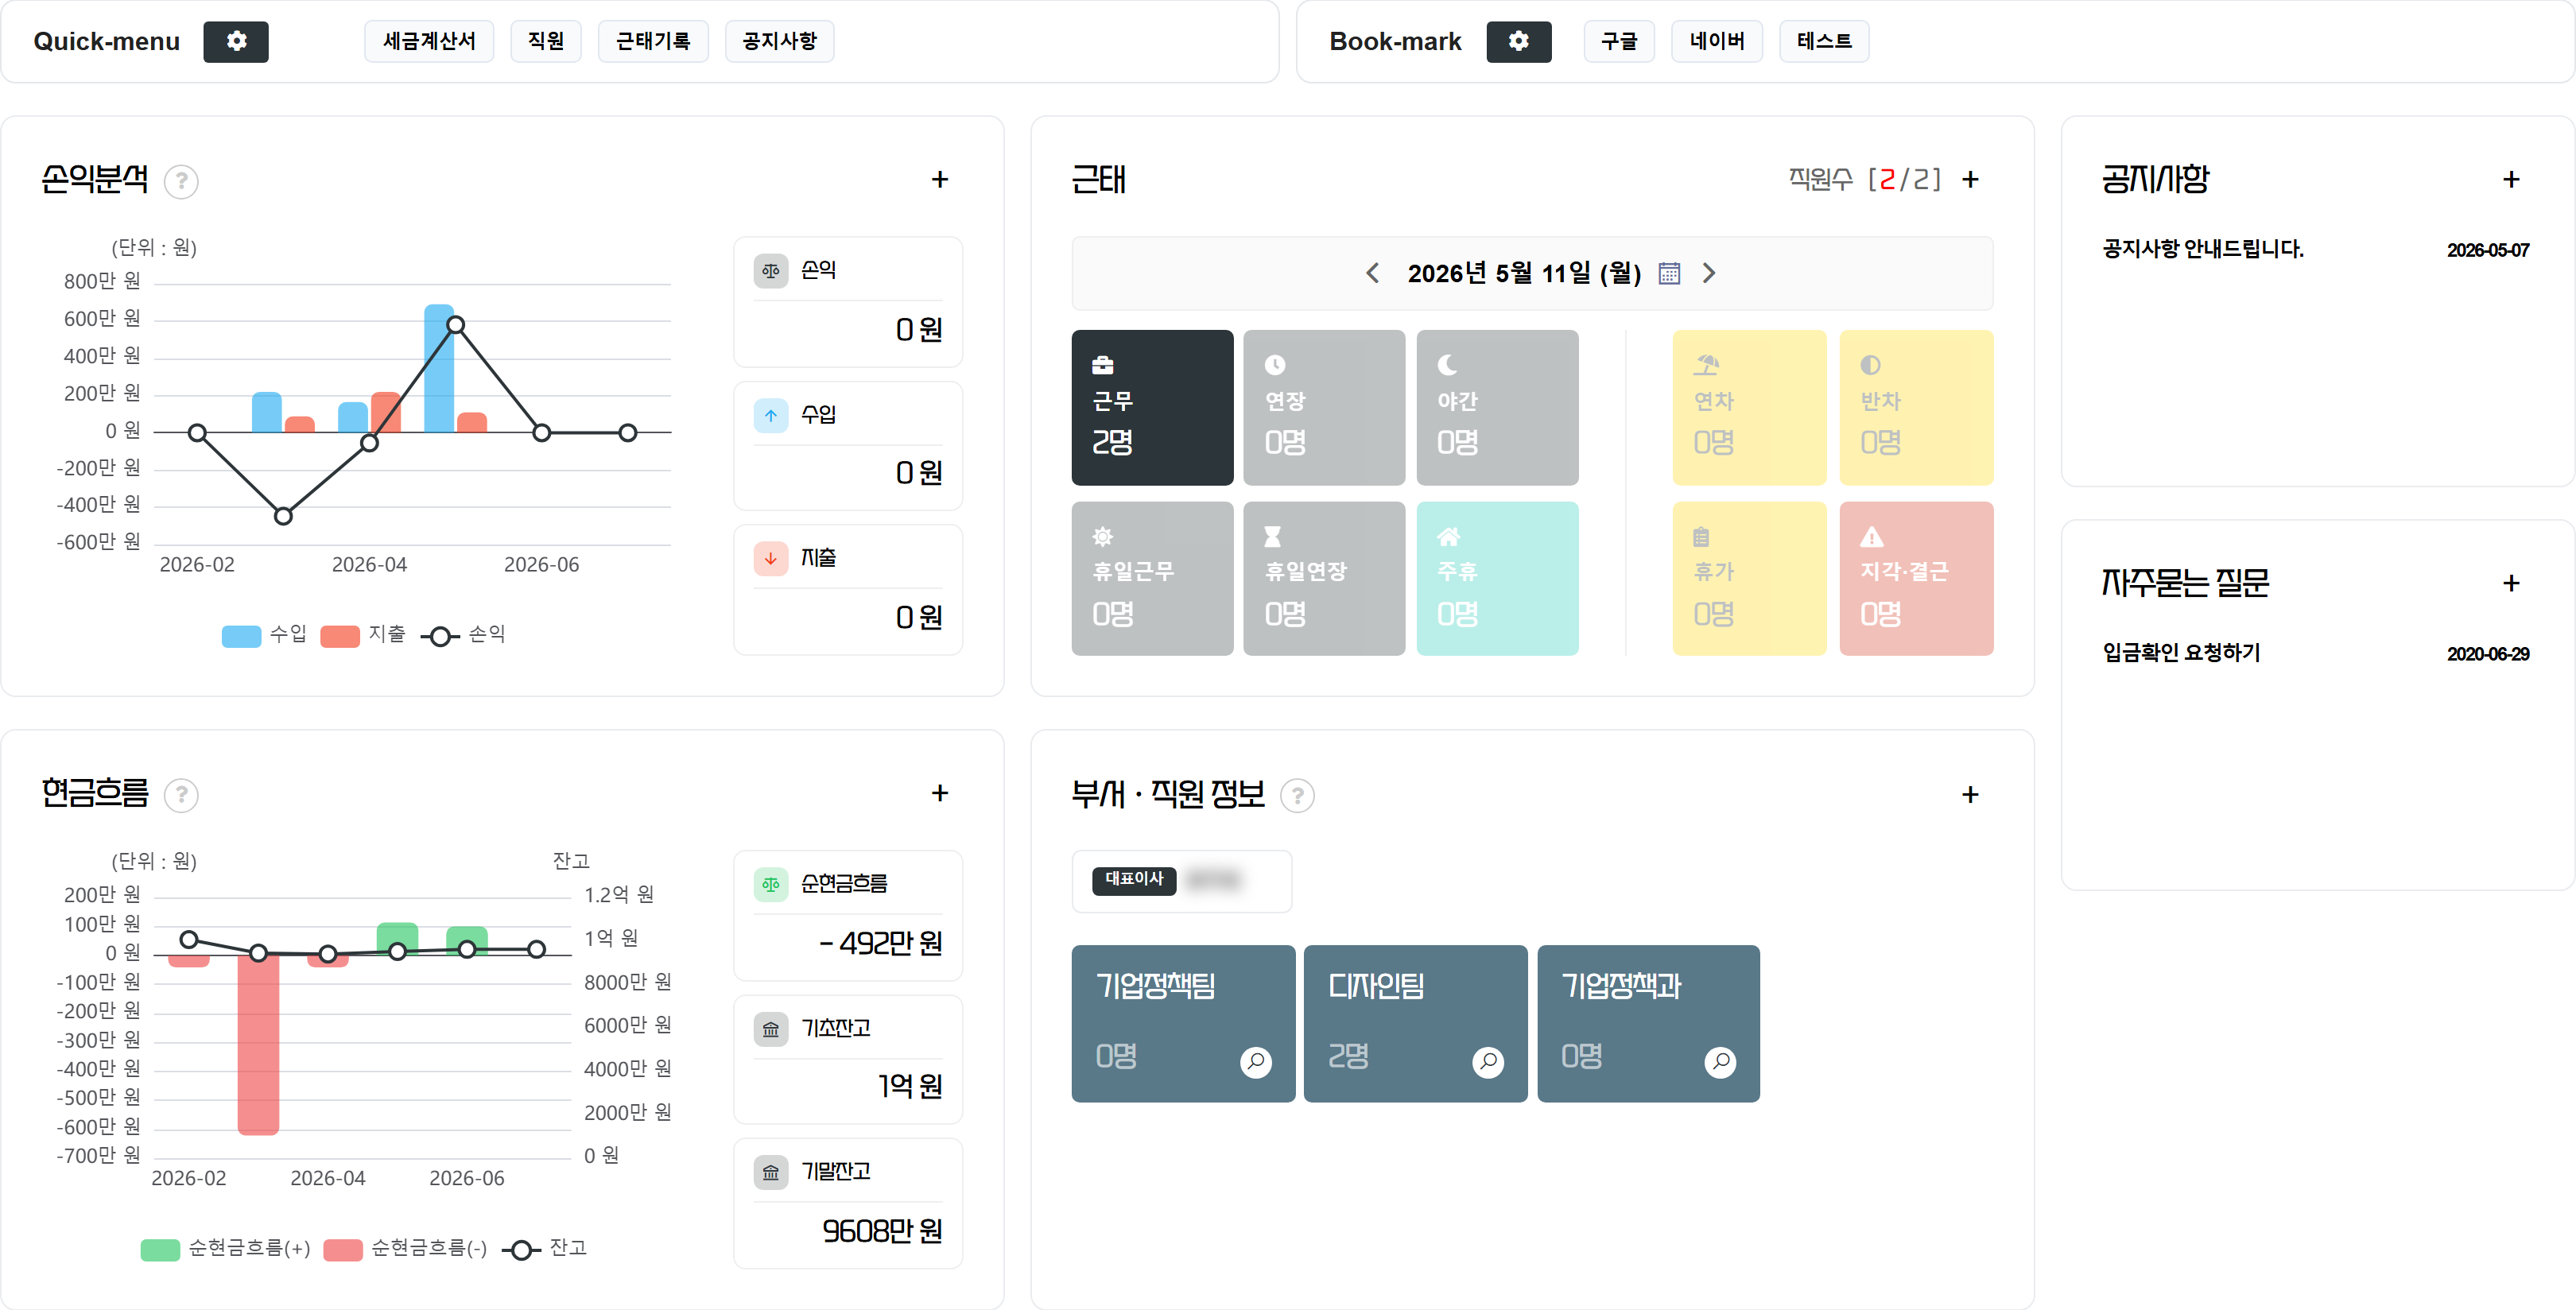Click magnifier icon on 기업정책팀 card

tap(1256, 1061)
